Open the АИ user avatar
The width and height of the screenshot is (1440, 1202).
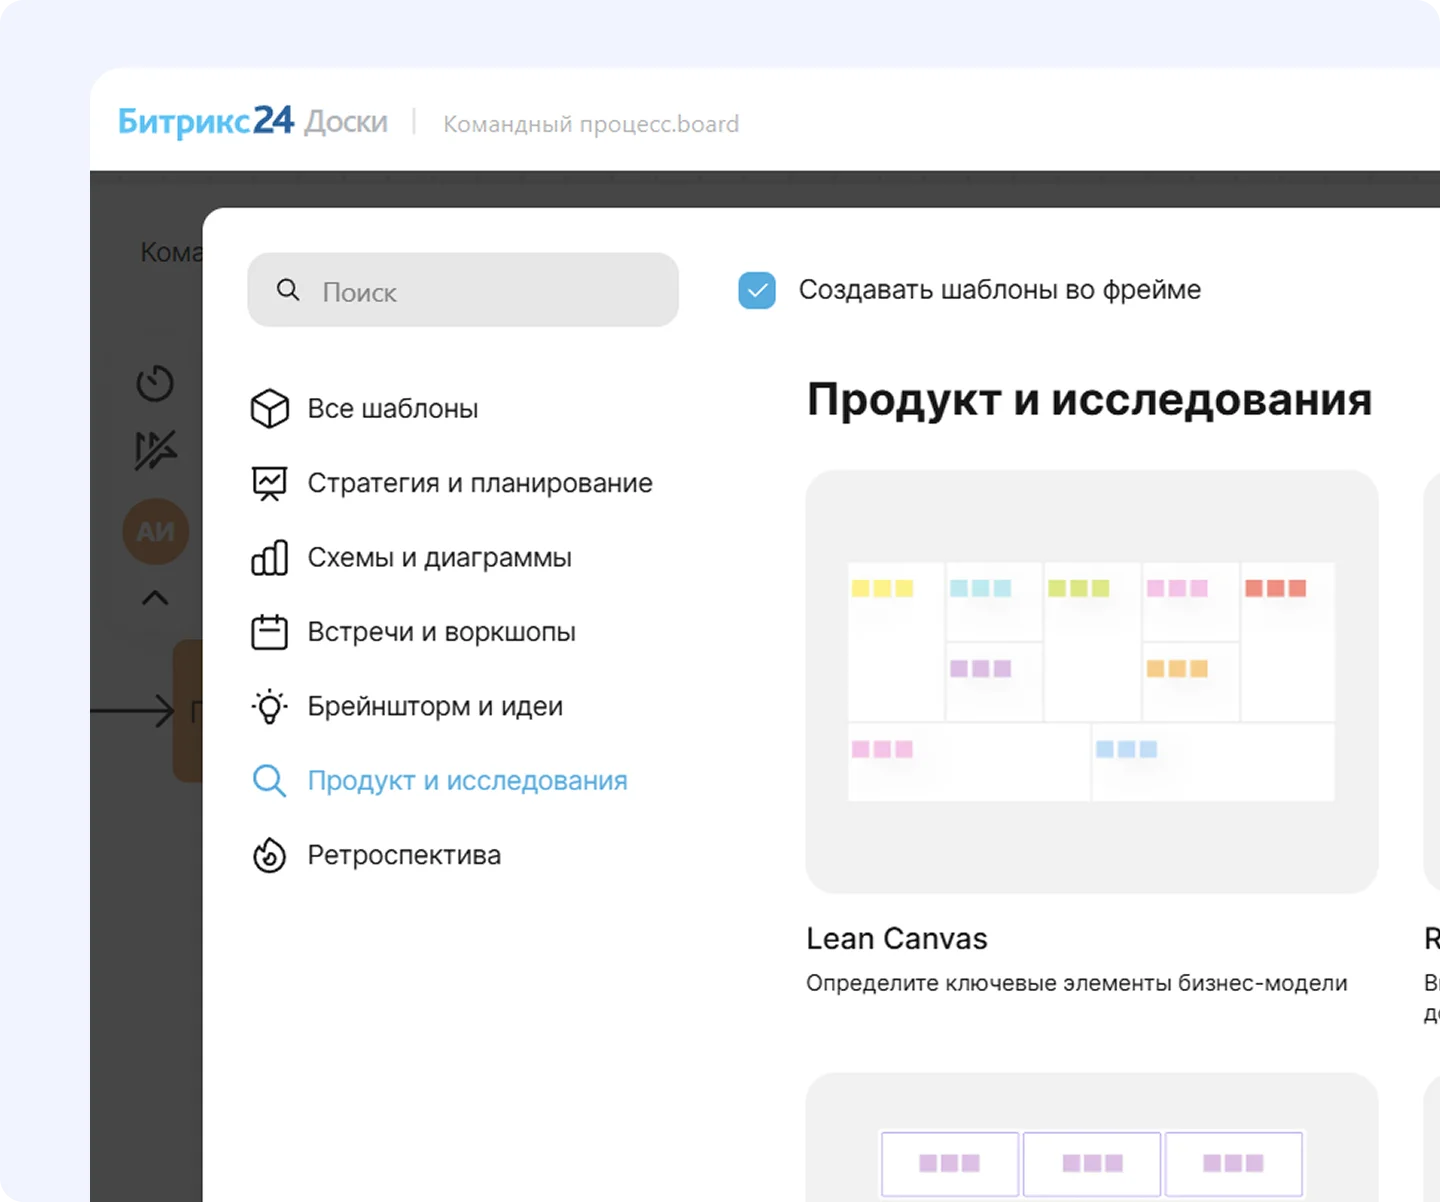pos(155,531)
